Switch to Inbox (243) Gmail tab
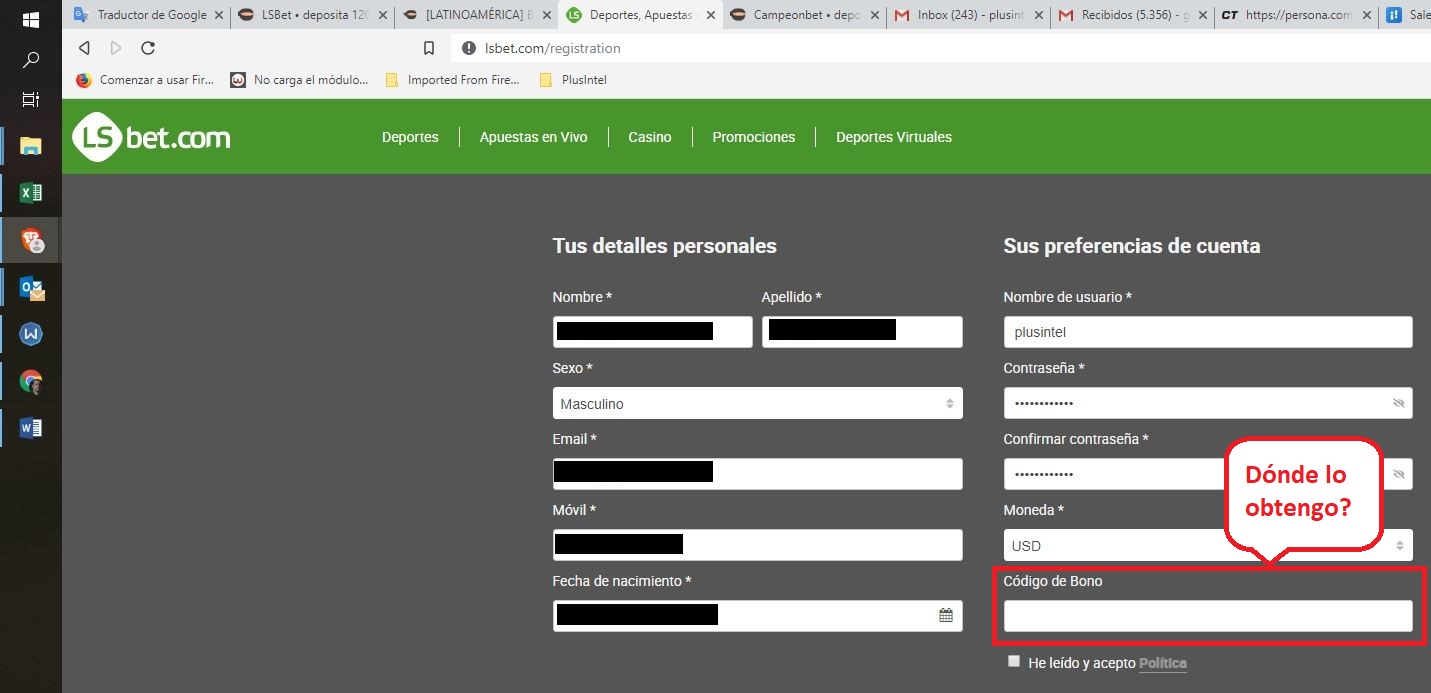 coord(969,15)
